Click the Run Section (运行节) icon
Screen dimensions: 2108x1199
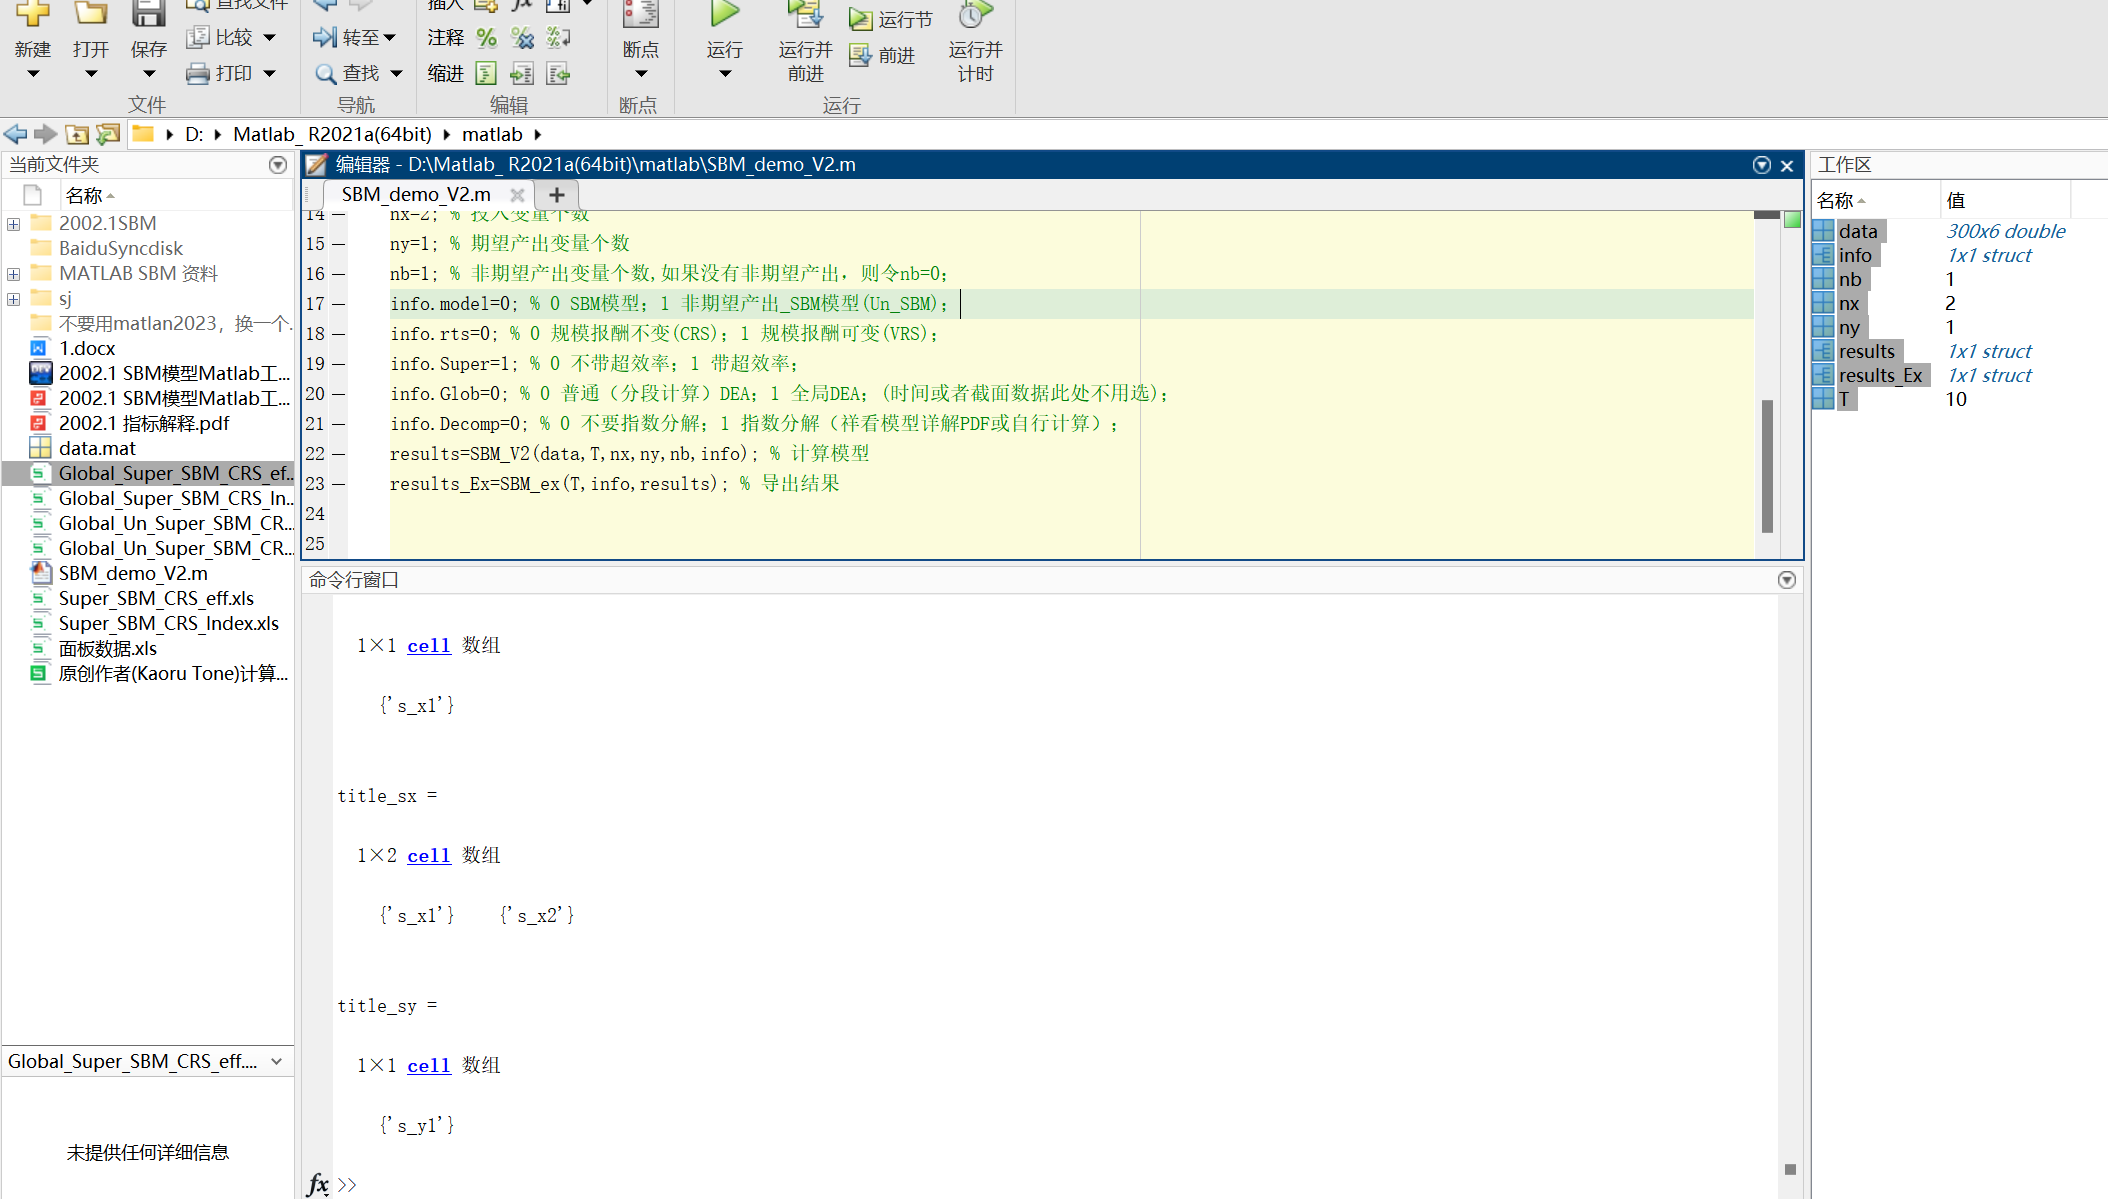click(860, 19)
